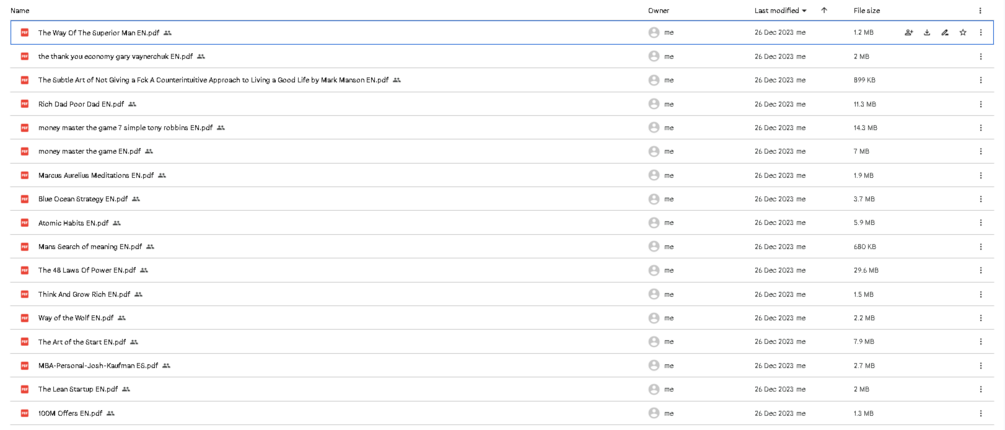
Task: Download The Way Of The Superior Man PDF
Action: (927, 33)
